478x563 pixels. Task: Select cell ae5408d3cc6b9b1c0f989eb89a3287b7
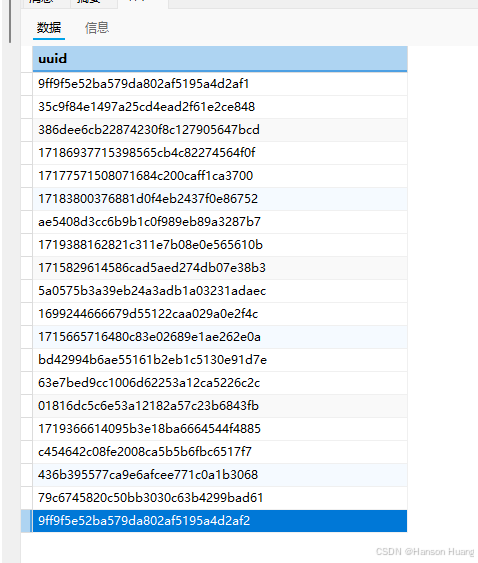point(220,222)
